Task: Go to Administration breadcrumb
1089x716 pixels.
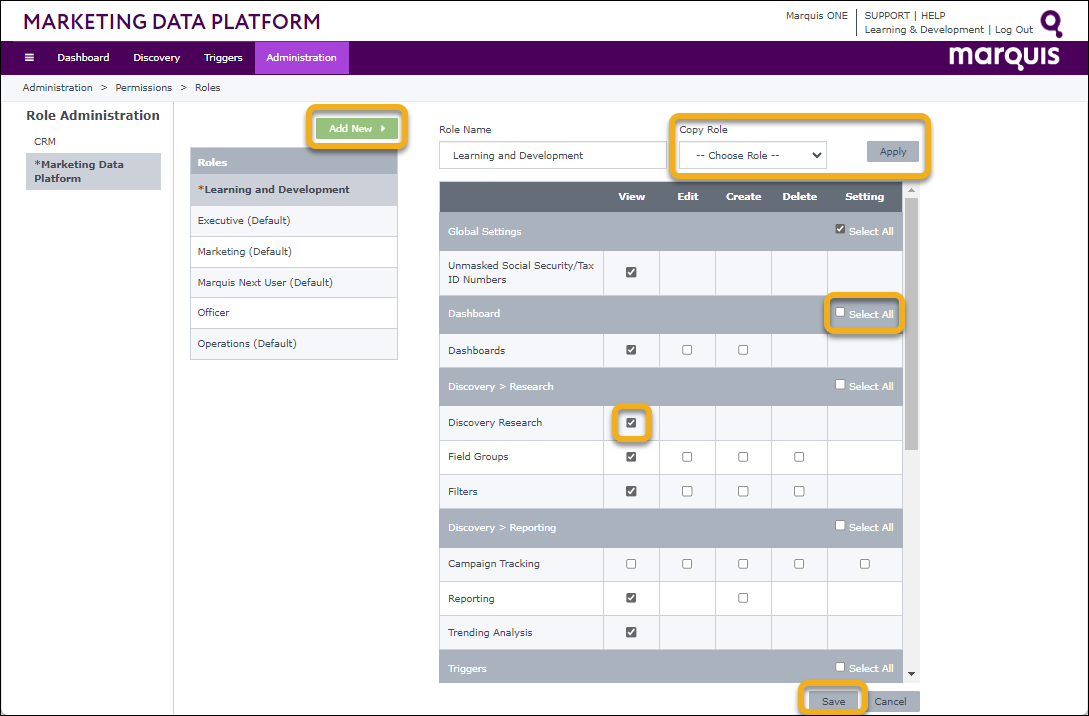Action: 58,88
